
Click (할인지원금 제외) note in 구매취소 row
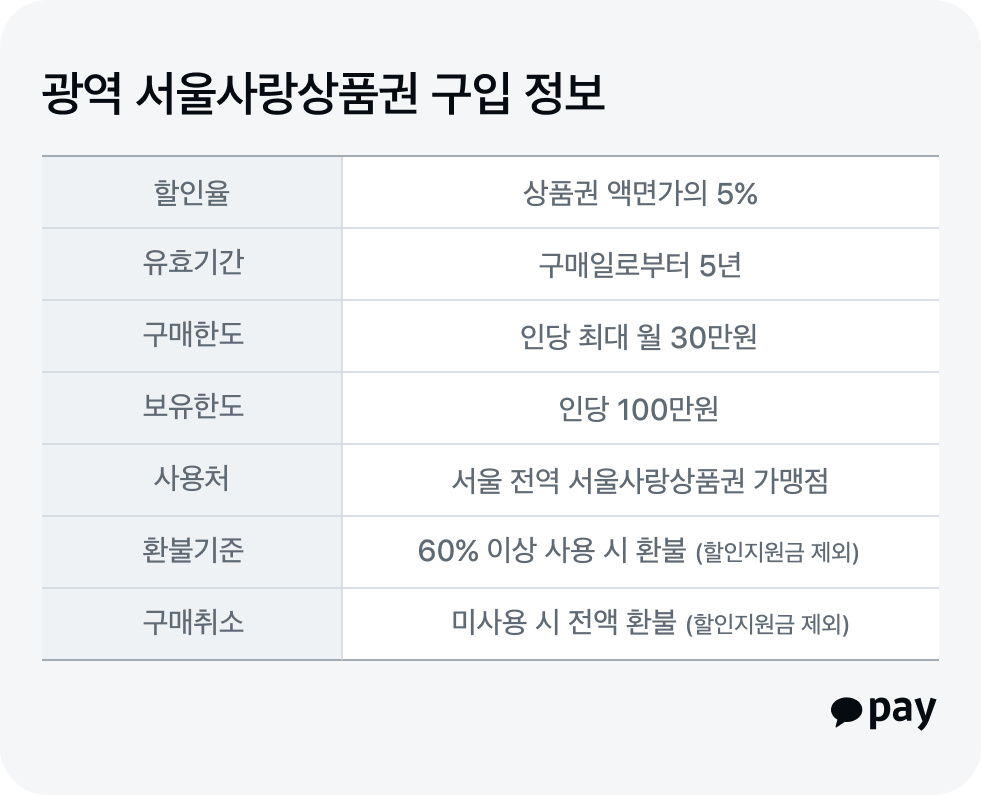coord(768,626)
